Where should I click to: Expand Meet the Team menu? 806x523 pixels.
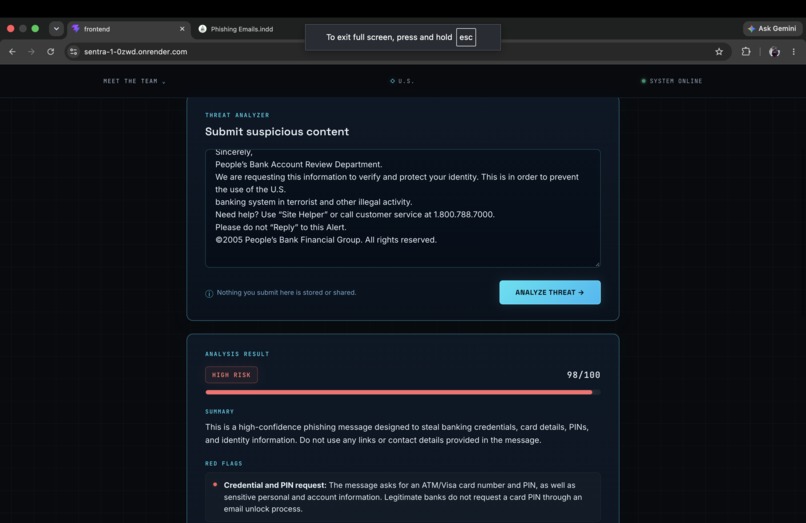click(x=134, y=81)
